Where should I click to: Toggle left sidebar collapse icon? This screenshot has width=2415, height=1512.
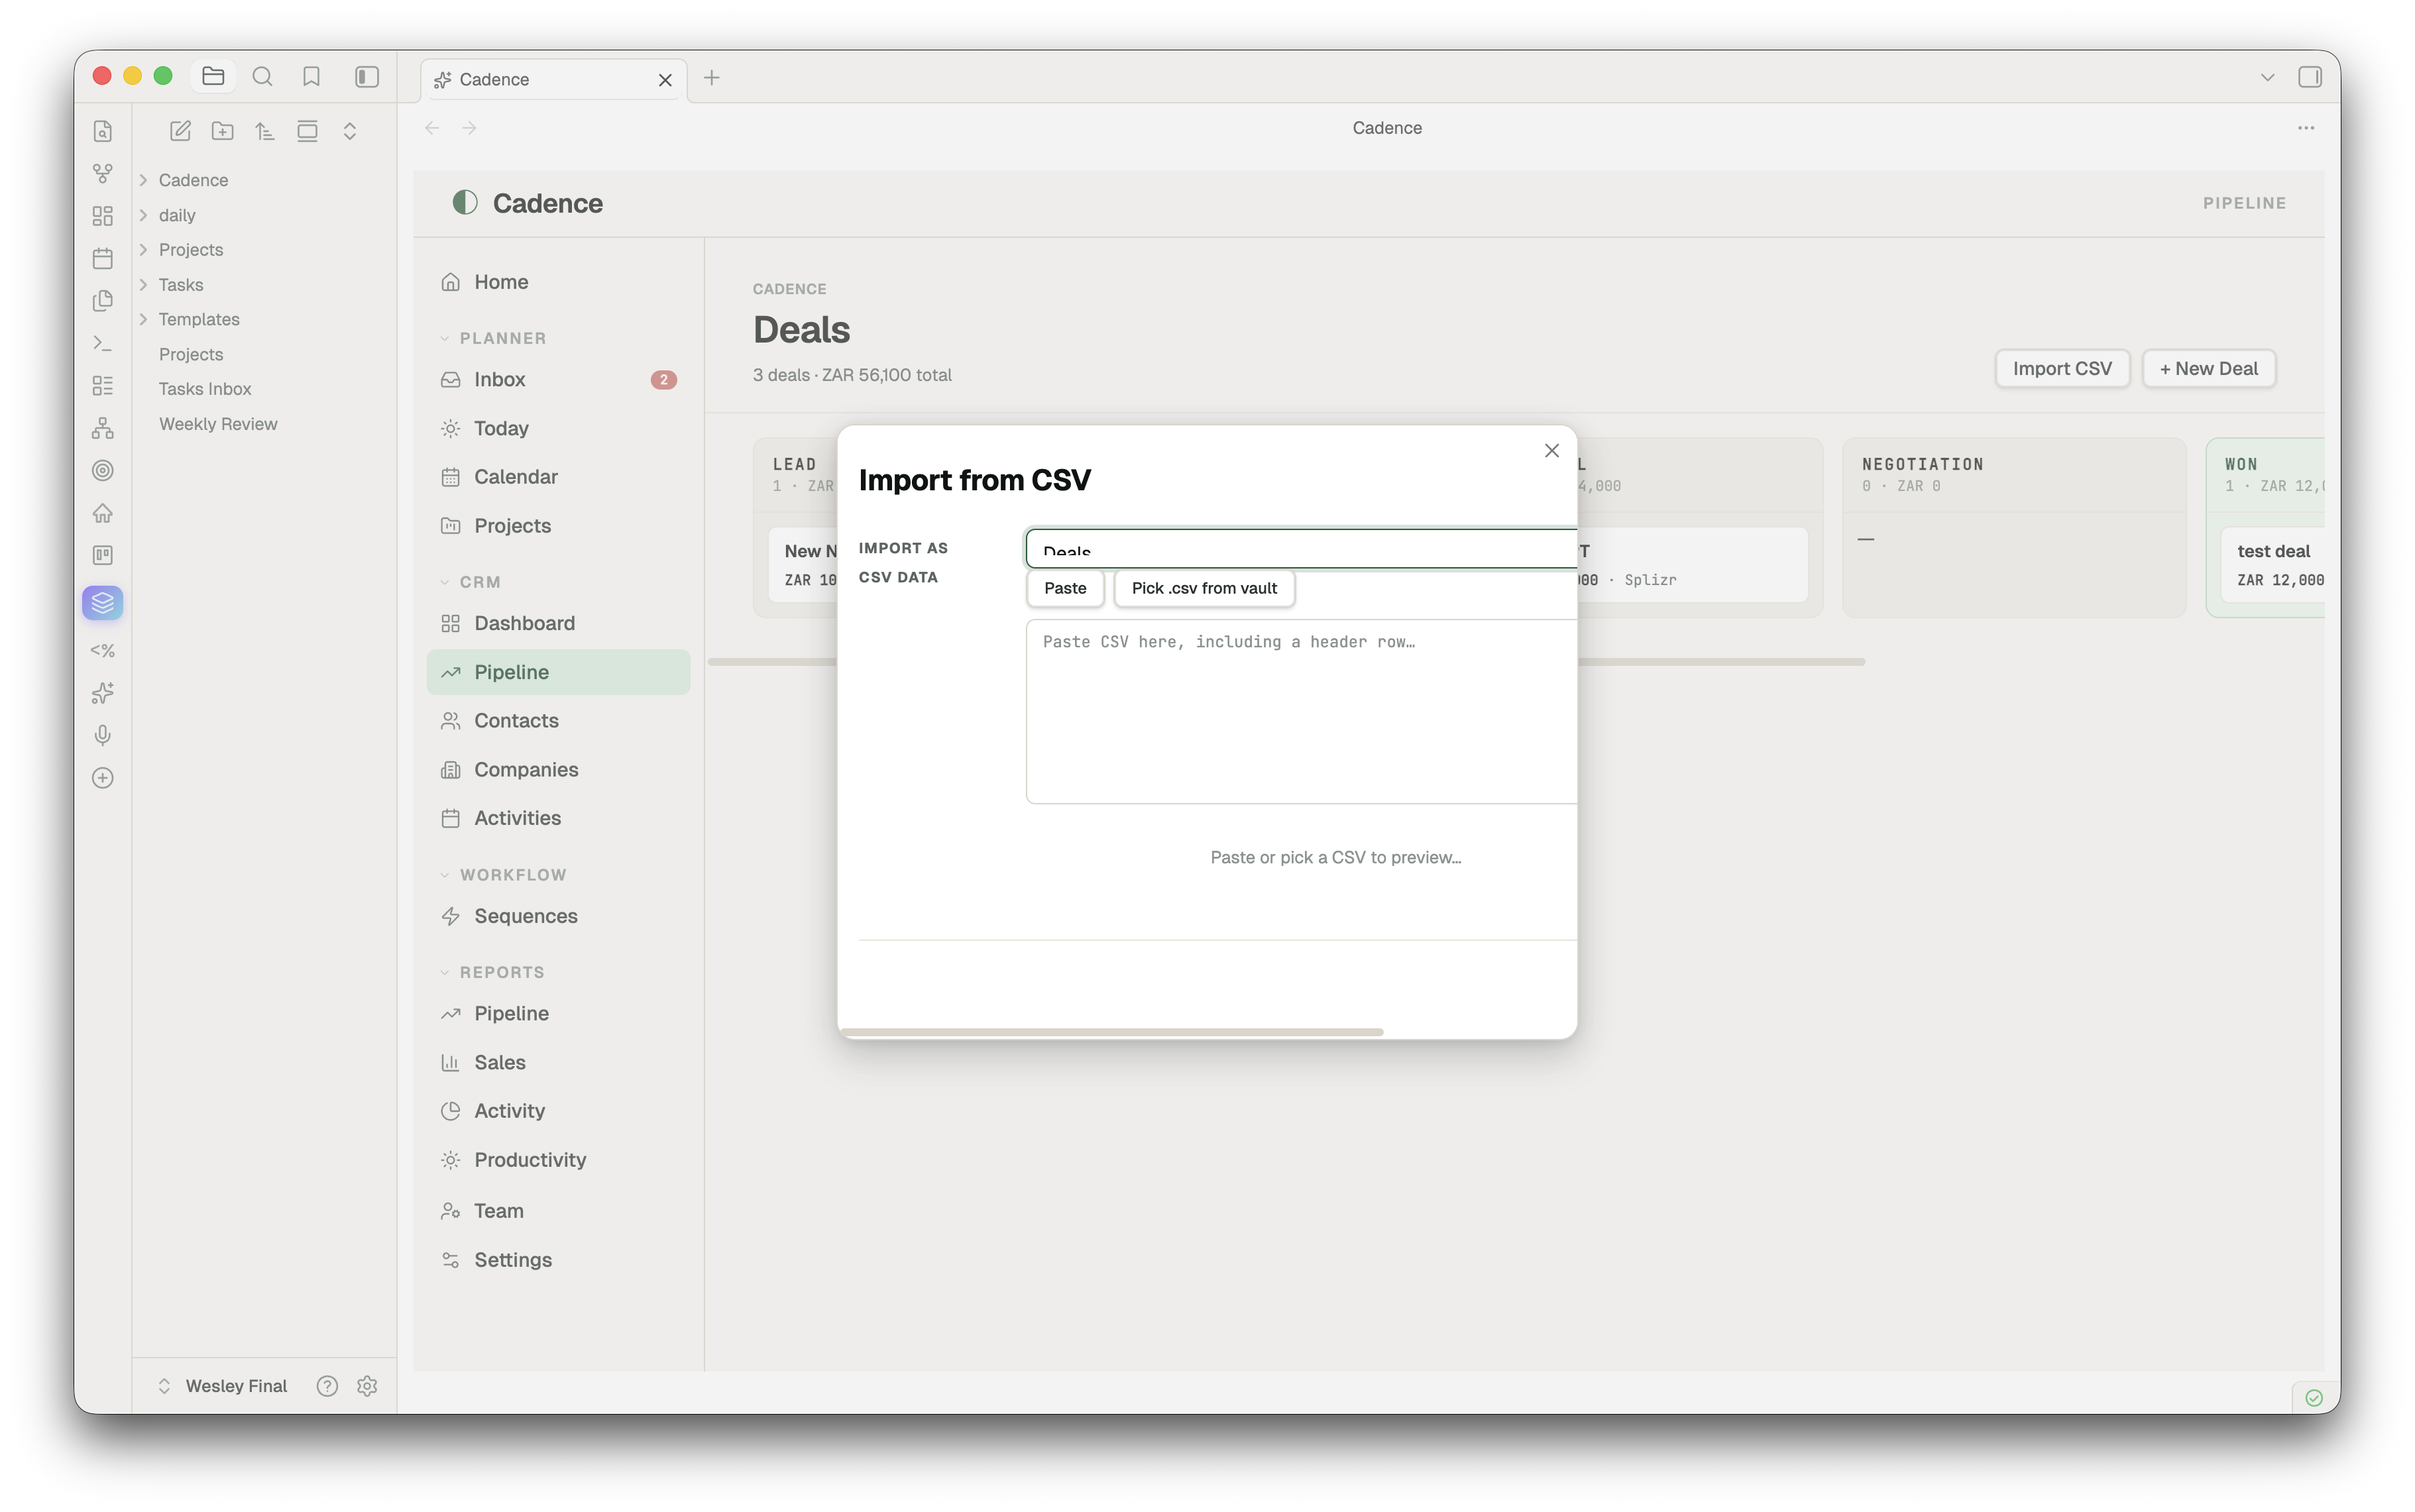coord(367,76)
